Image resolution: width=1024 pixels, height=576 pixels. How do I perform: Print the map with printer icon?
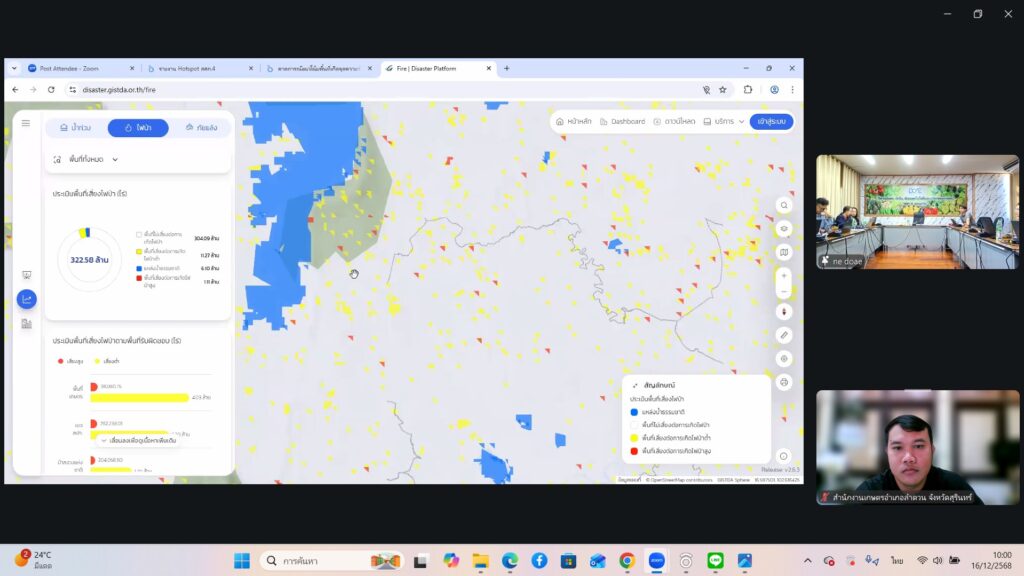784,382
